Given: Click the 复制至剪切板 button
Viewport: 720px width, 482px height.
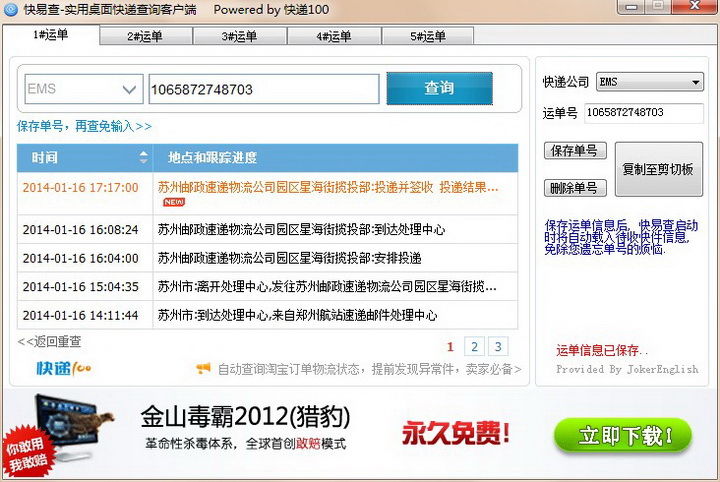Looking at the screenshot, I should [x=658, y=169].
